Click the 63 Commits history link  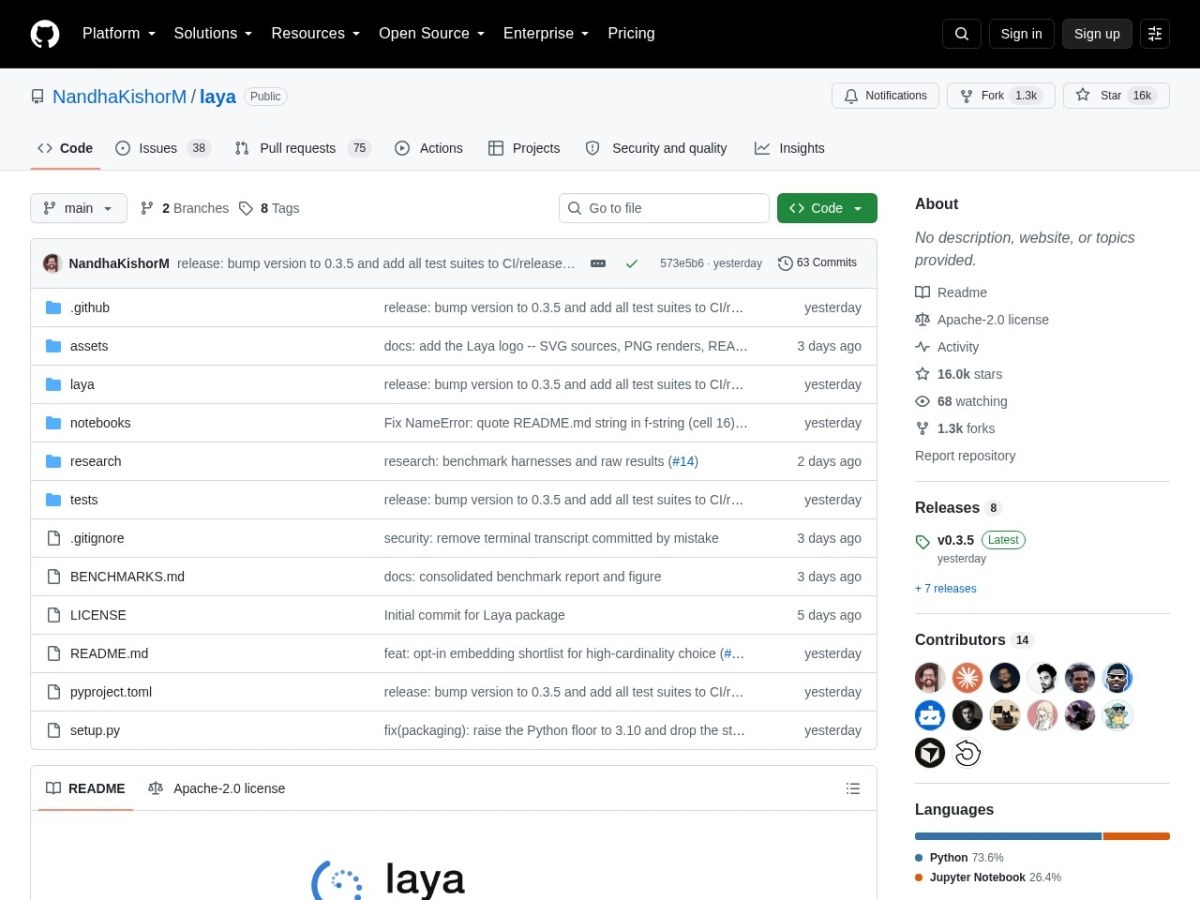(817, 263)
